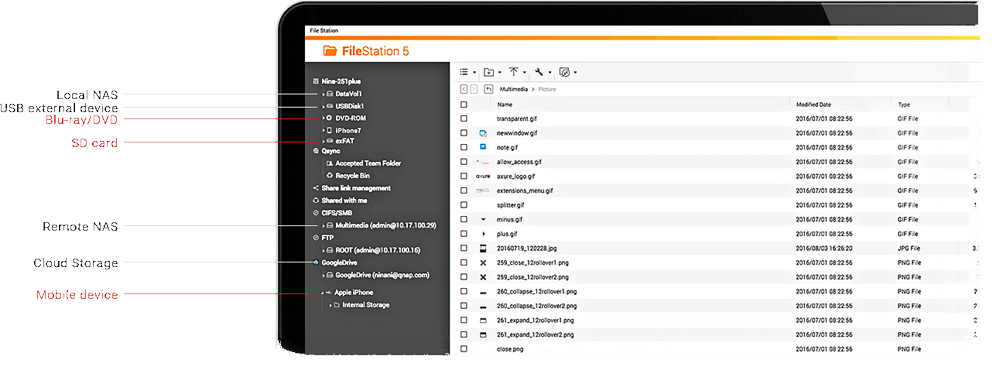
Task: Click the Picture breadcrumb
Action: coord(547,89)
